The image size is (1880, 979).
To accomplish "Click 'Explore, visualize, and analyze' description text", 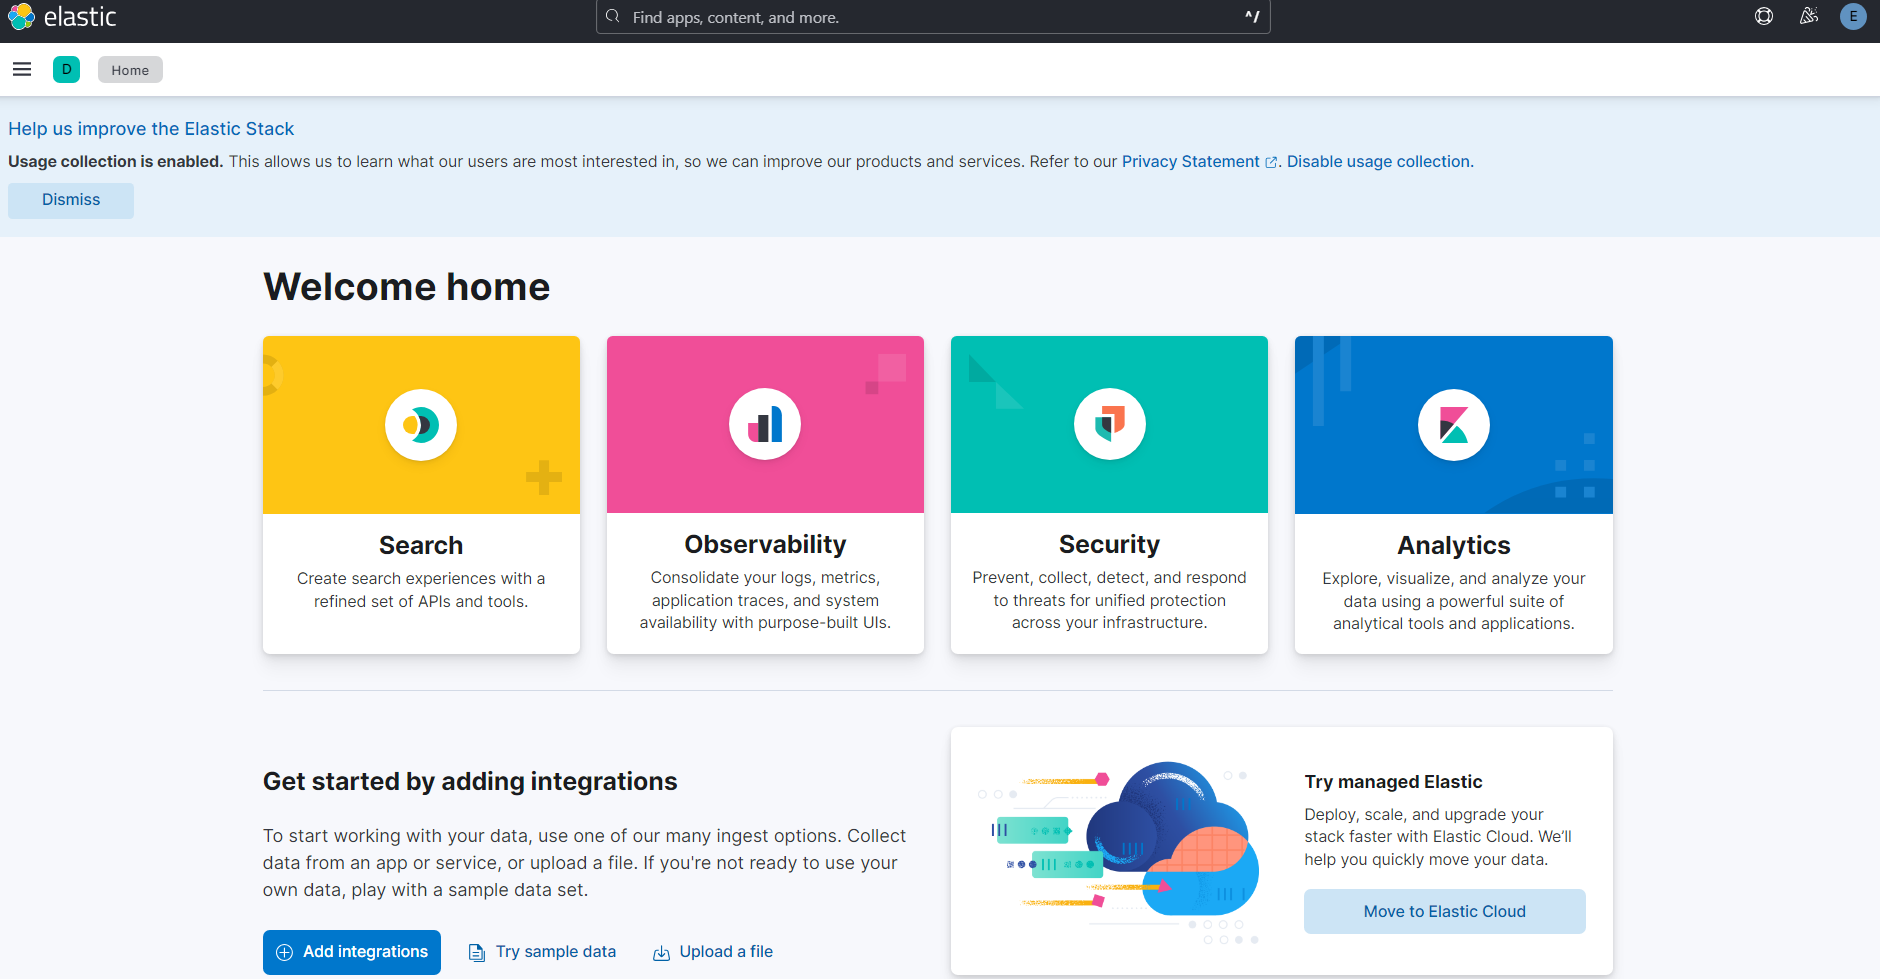I will [1454, 601].
